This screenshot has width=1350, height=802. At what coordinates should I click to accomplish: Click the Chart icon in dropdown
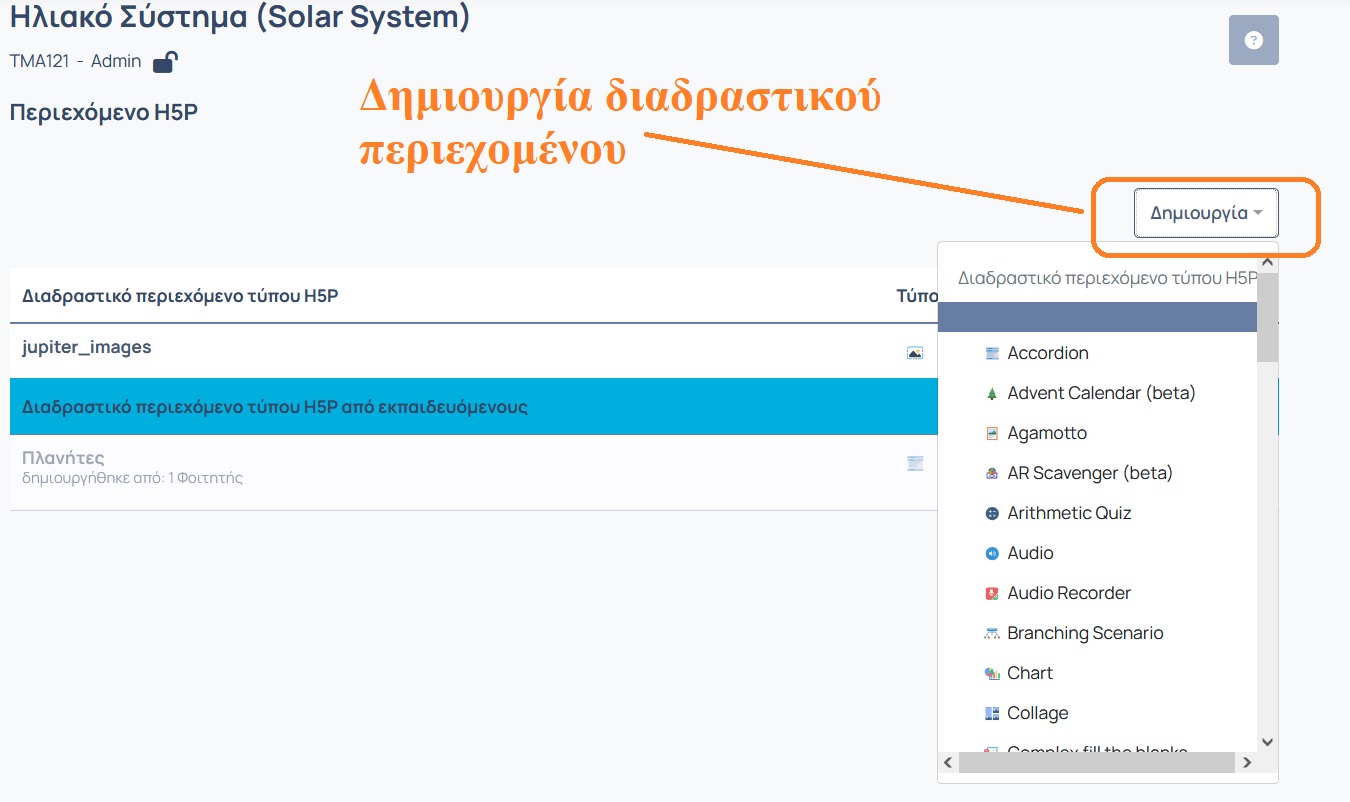pyautogui.click(x=992, y=673)
